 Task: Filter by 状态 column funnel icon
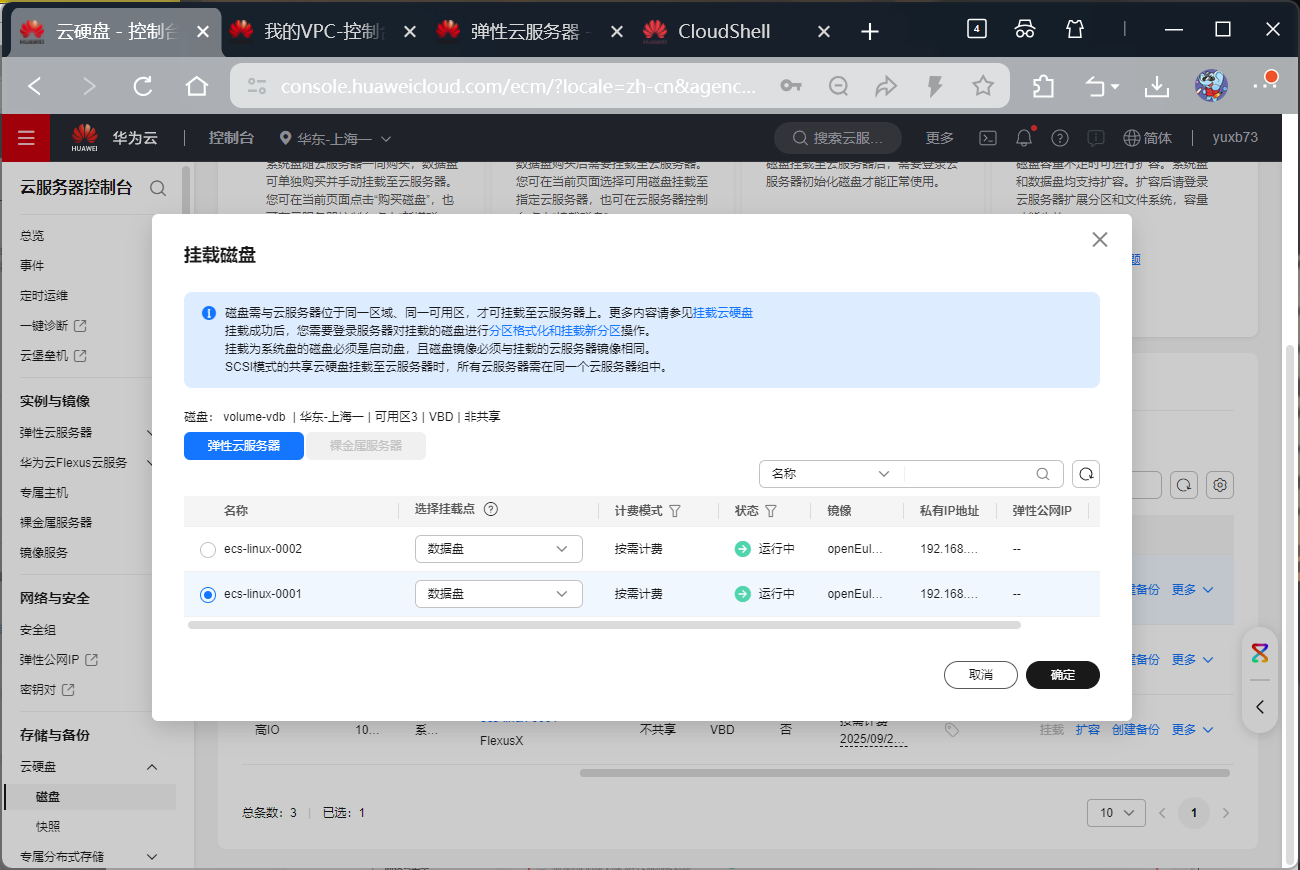(x=771, y=511)
